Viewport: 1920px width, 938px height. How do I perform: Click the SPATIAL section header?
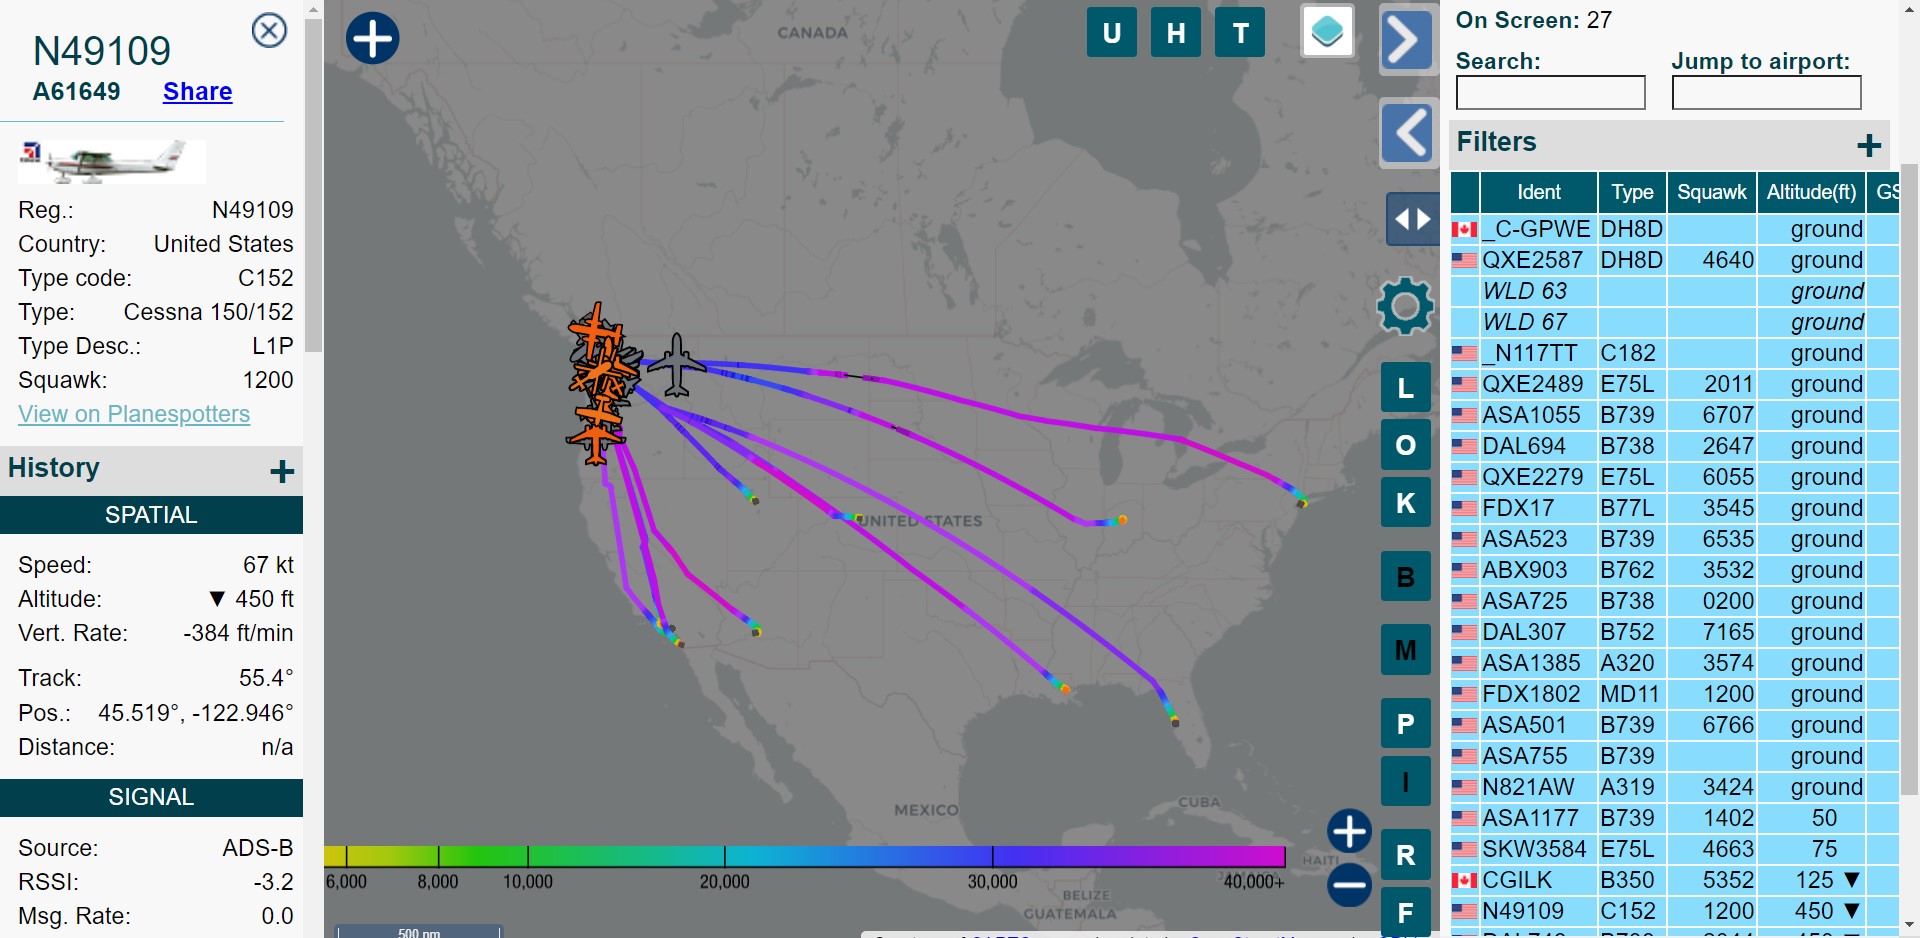[151, 515]
